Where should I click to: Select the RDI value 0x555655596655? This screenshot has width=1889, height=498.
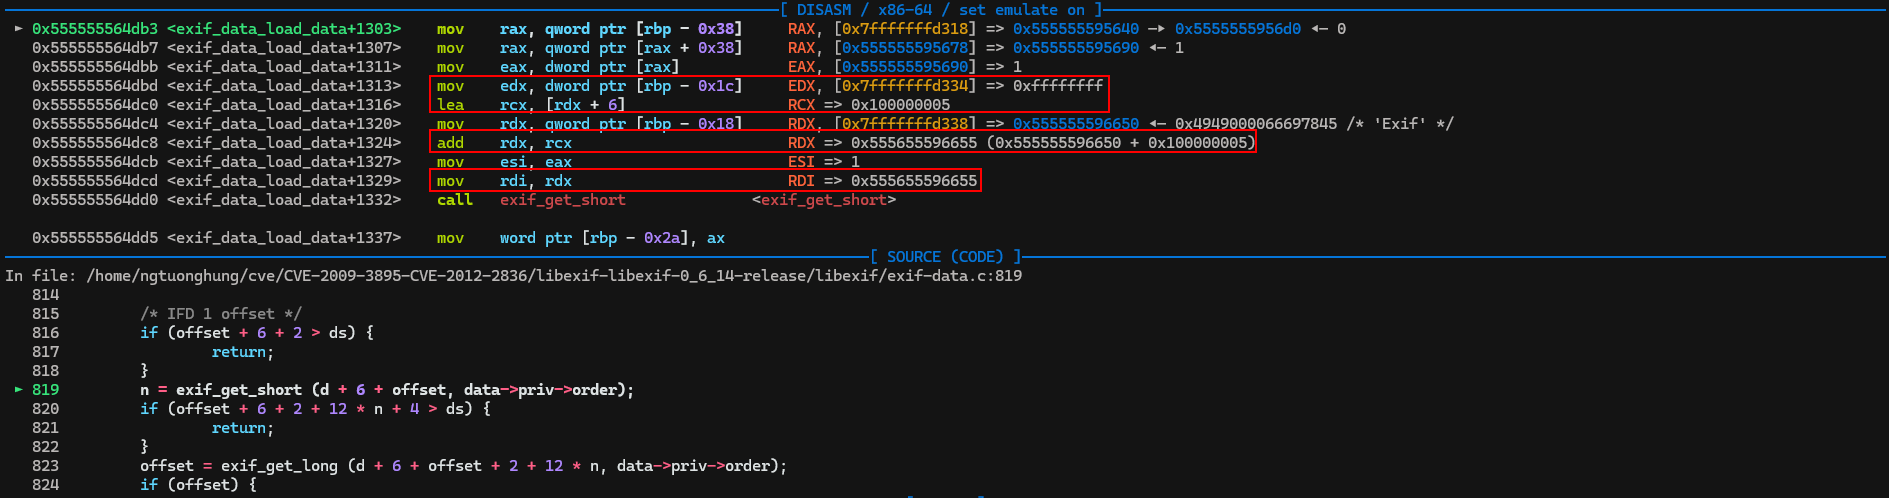(x=913, y=181)
